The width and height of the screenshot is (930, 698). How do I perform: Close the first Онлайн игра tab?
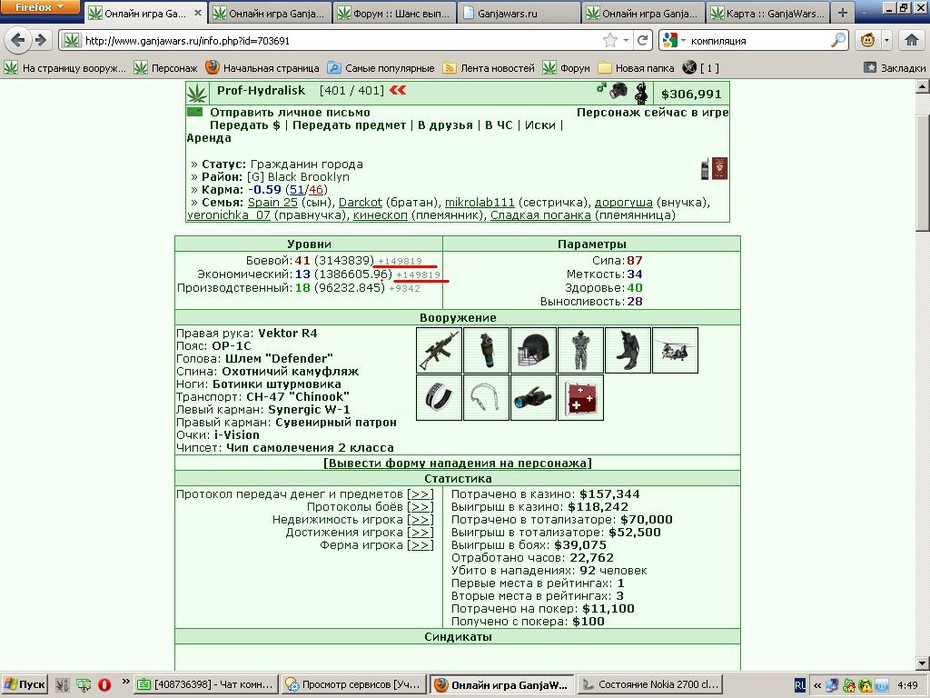click(198, 12)
